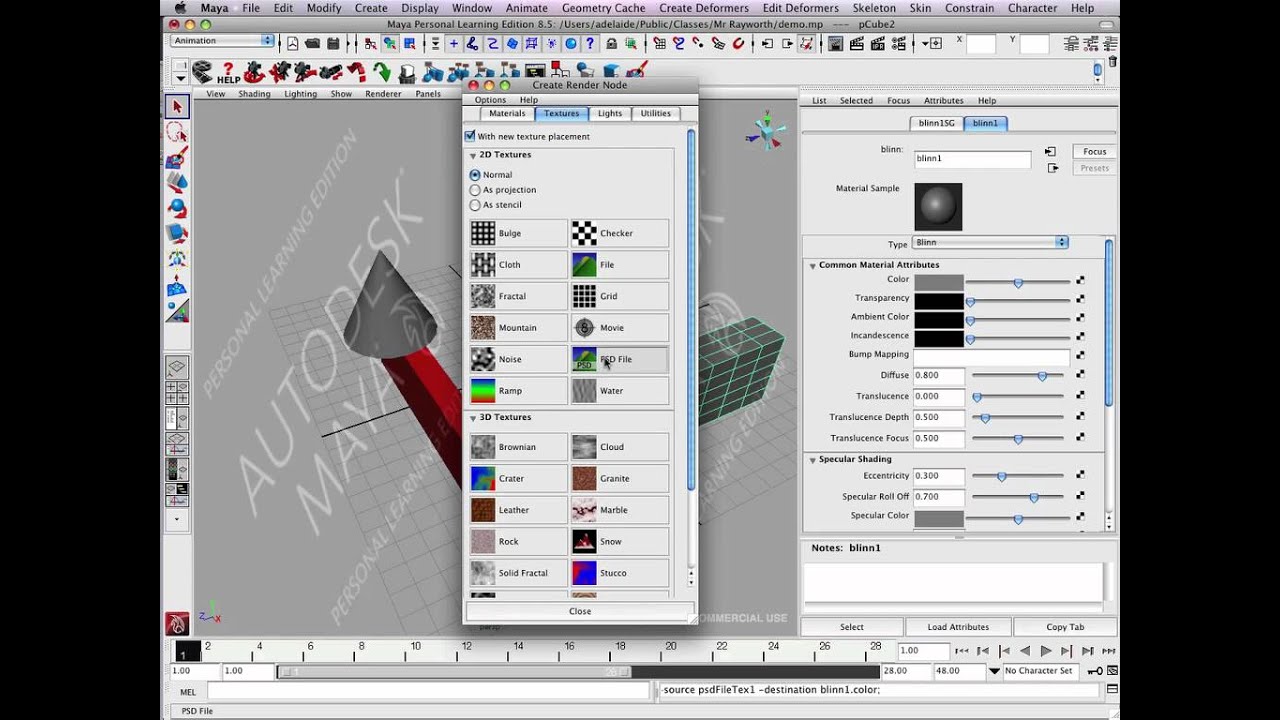Click the Select button in Attribute Editor
The height and width of the screenshot is (720, 1280).
[x=852, y=627]
